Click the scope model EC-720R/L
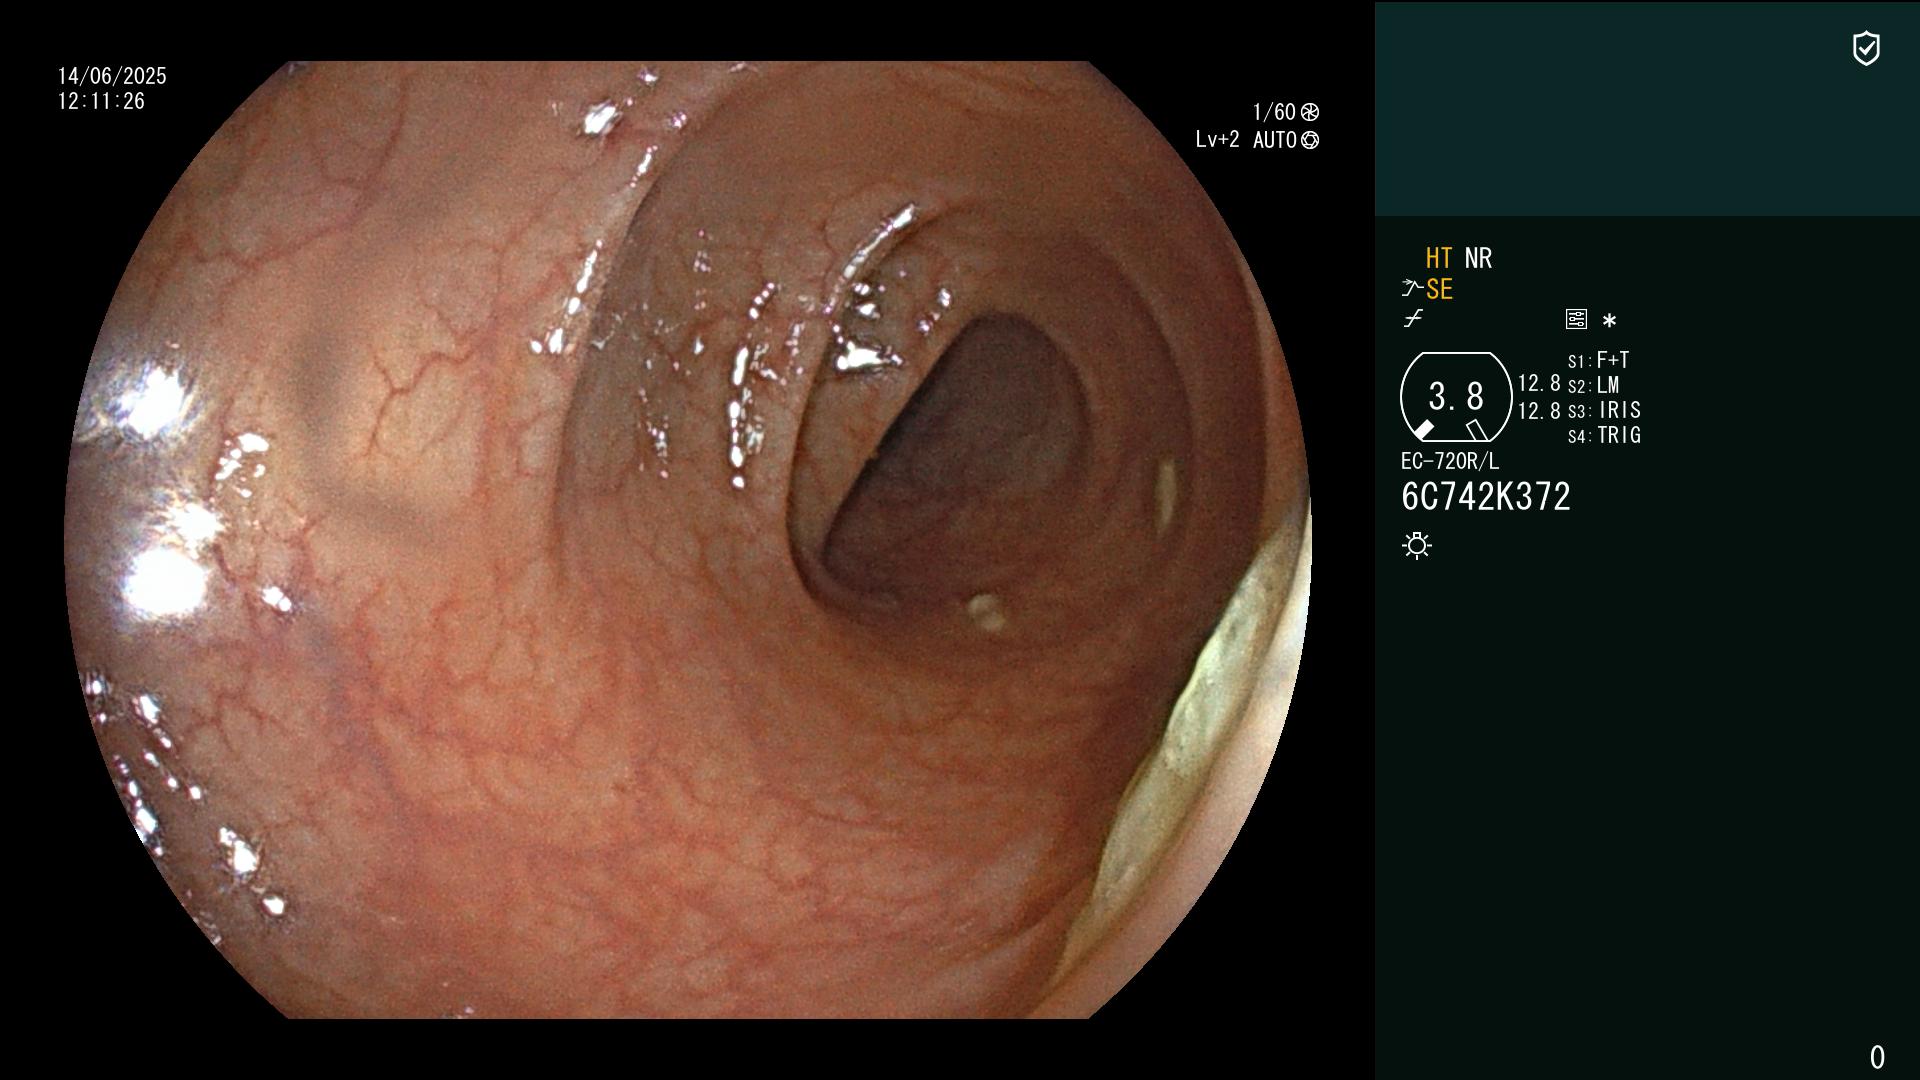 click(1450, 461)
